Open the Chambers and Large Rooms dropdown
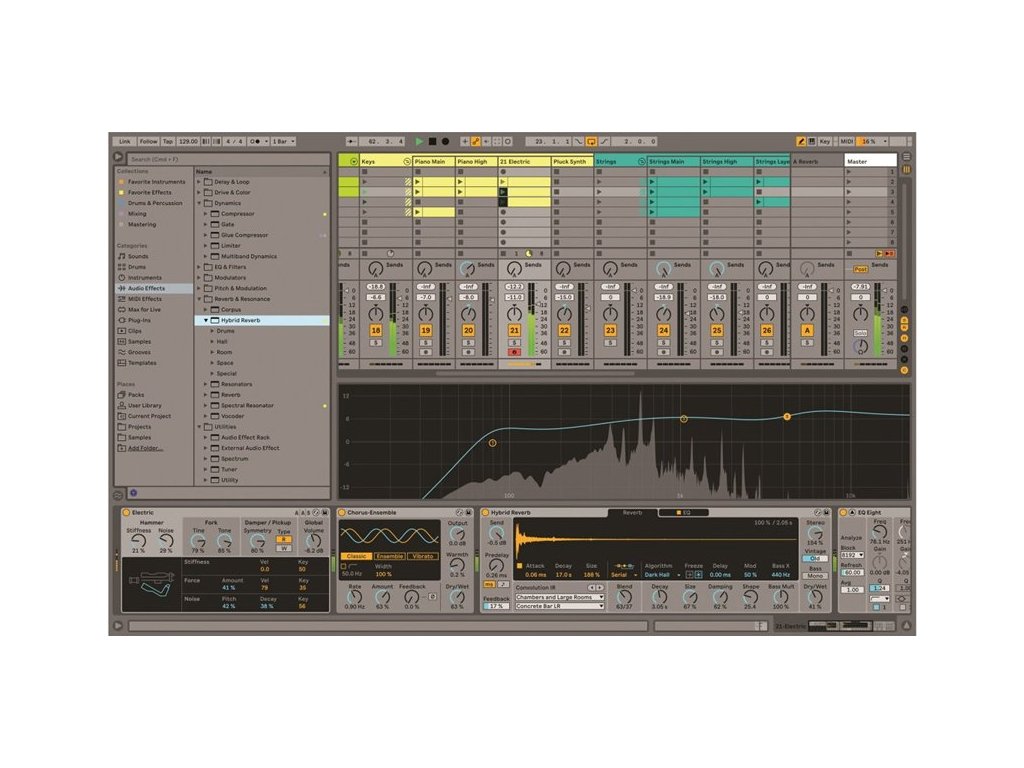This screenshot has width=1024, height=768. (x=559, y=597)
